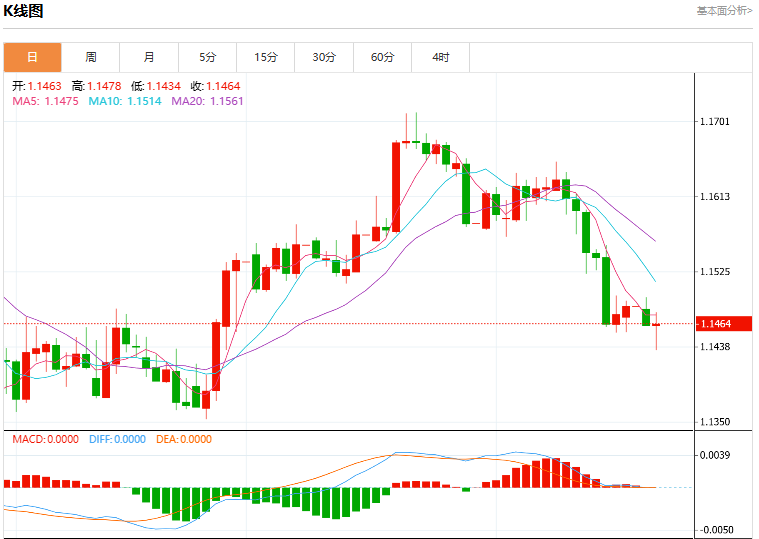The image size is (759, 539).
Task: Click the red 1.1464 current price tag
Action: pos(724,324)
